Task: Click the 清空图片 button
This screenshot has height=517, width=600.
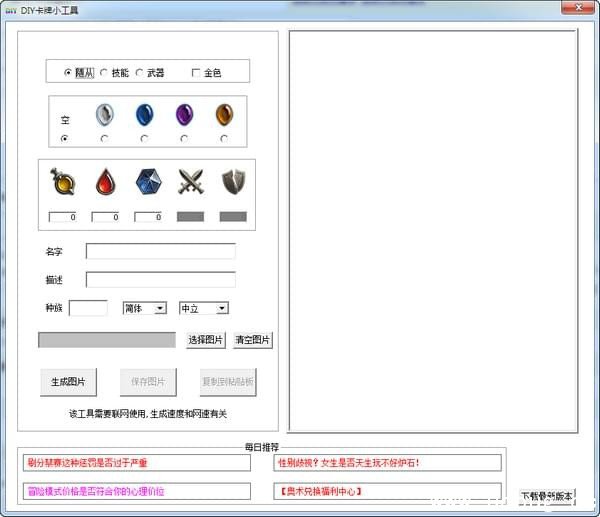Action: coord(253,340)
